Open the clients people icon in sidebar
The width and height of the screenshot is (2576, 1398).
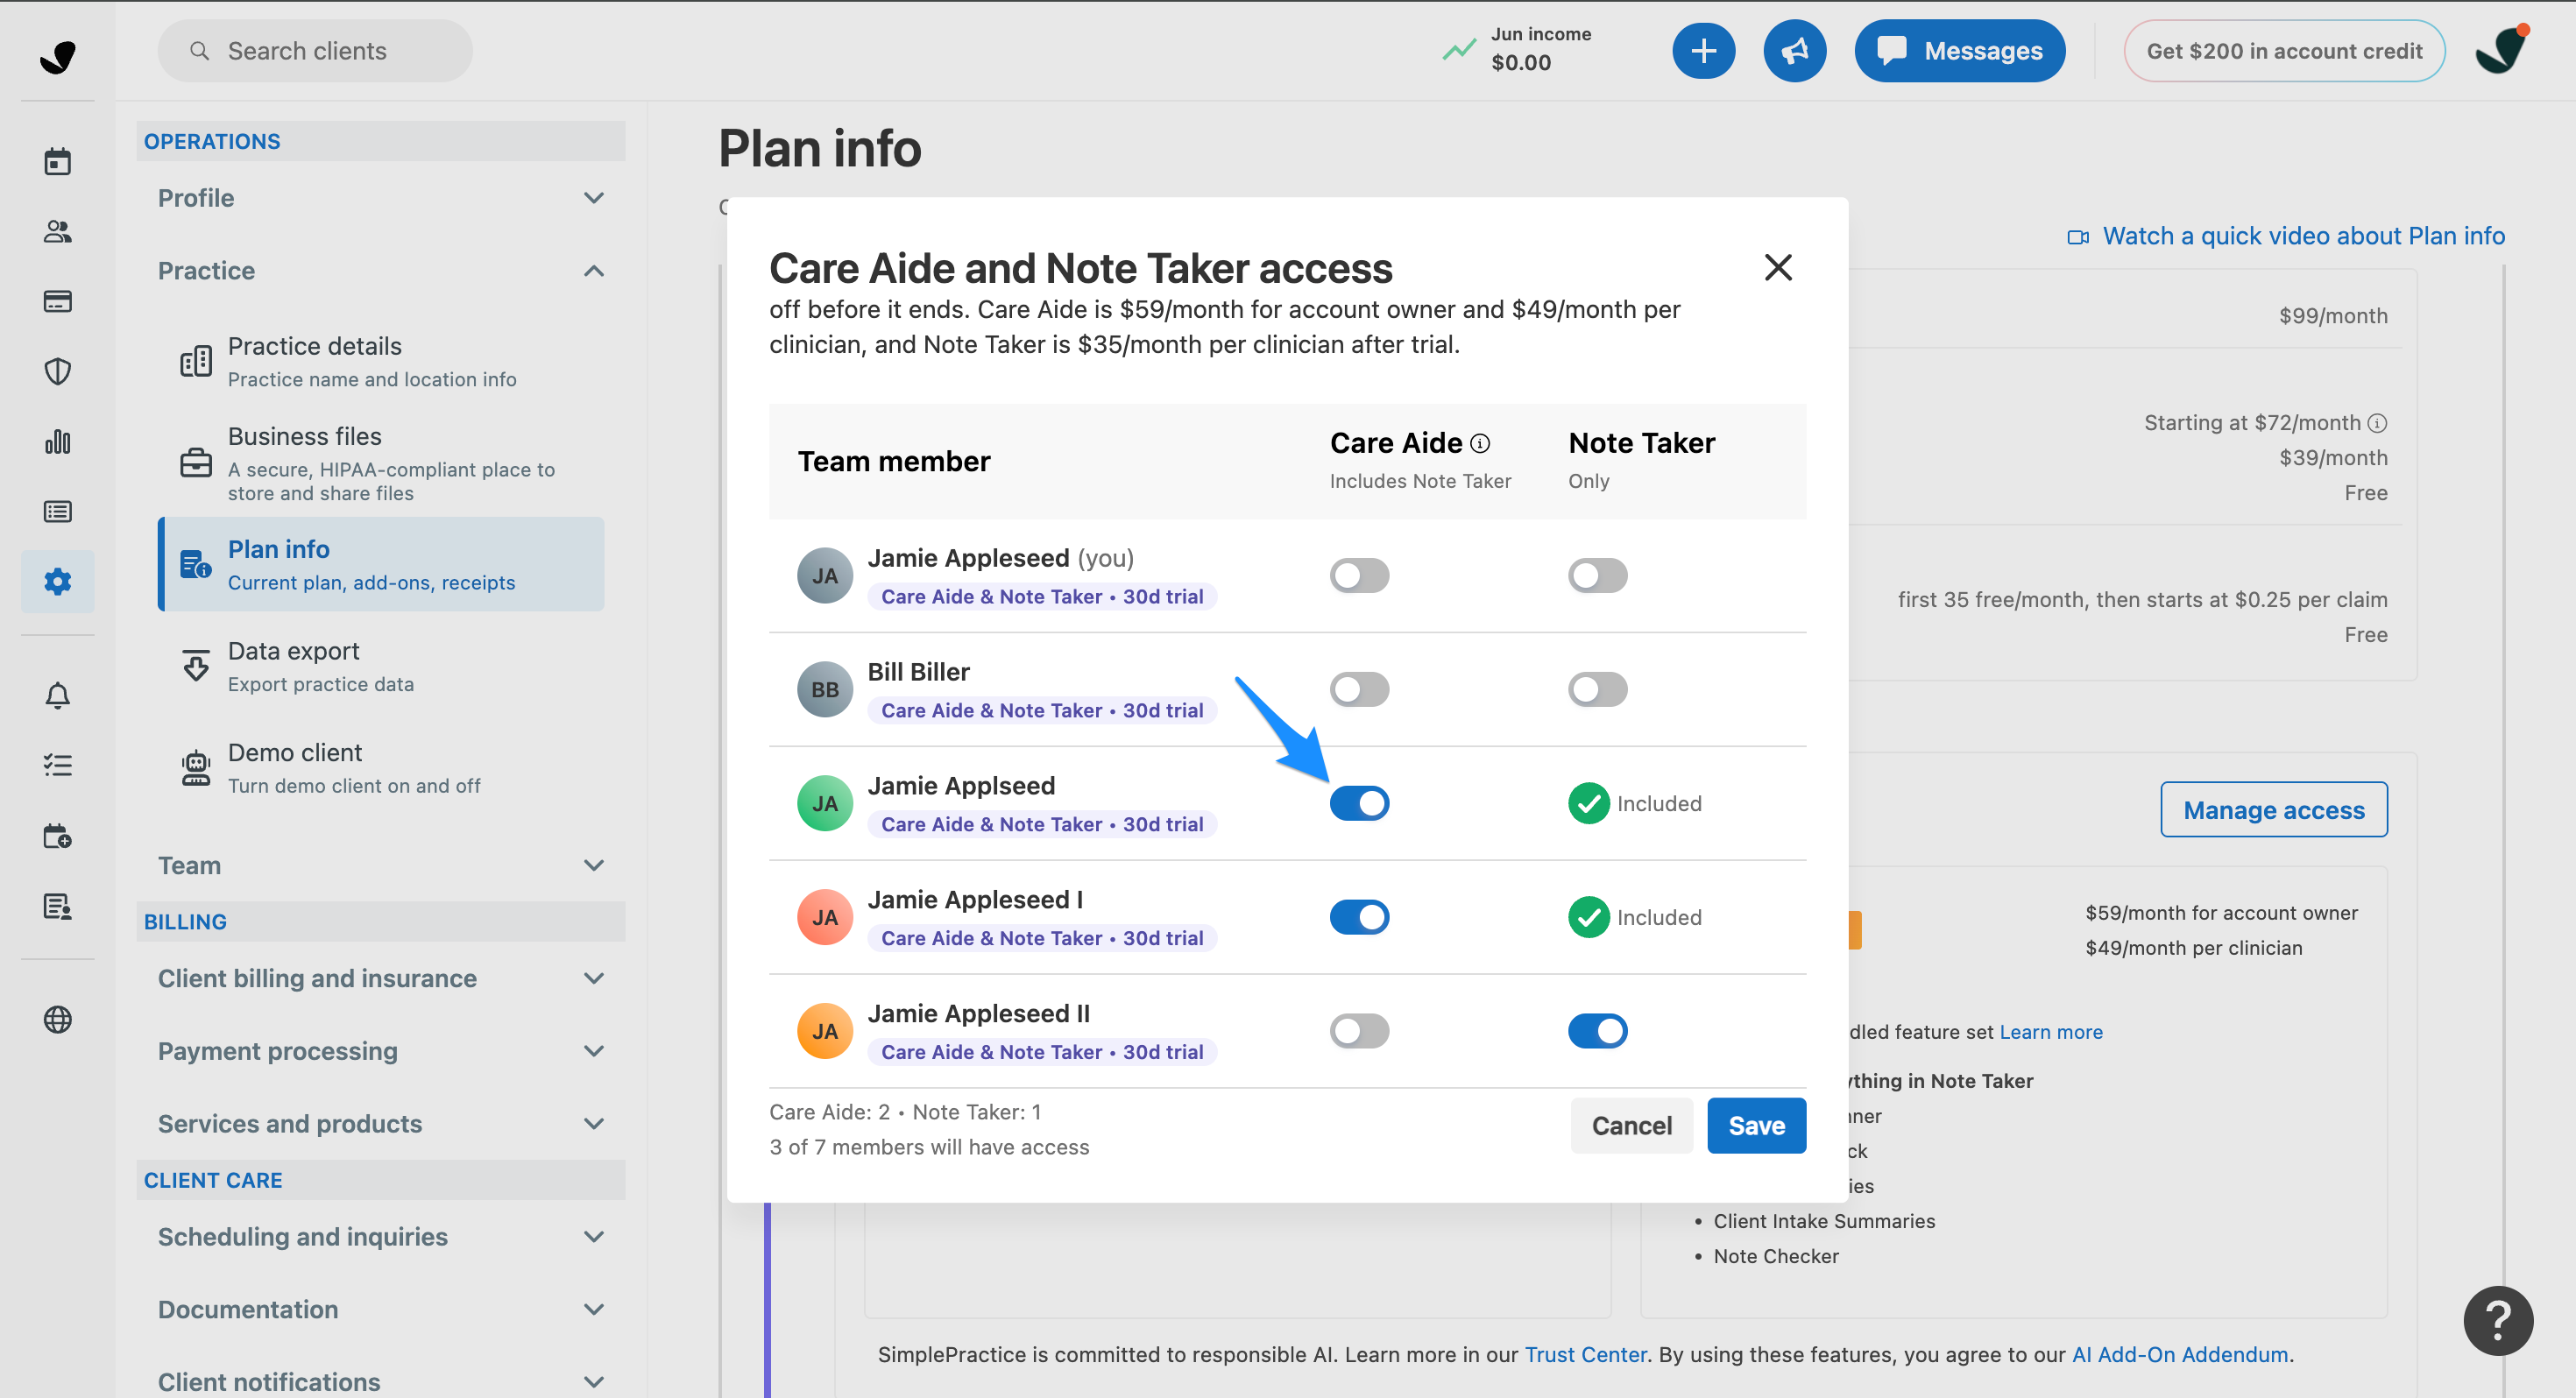(57, 231)
